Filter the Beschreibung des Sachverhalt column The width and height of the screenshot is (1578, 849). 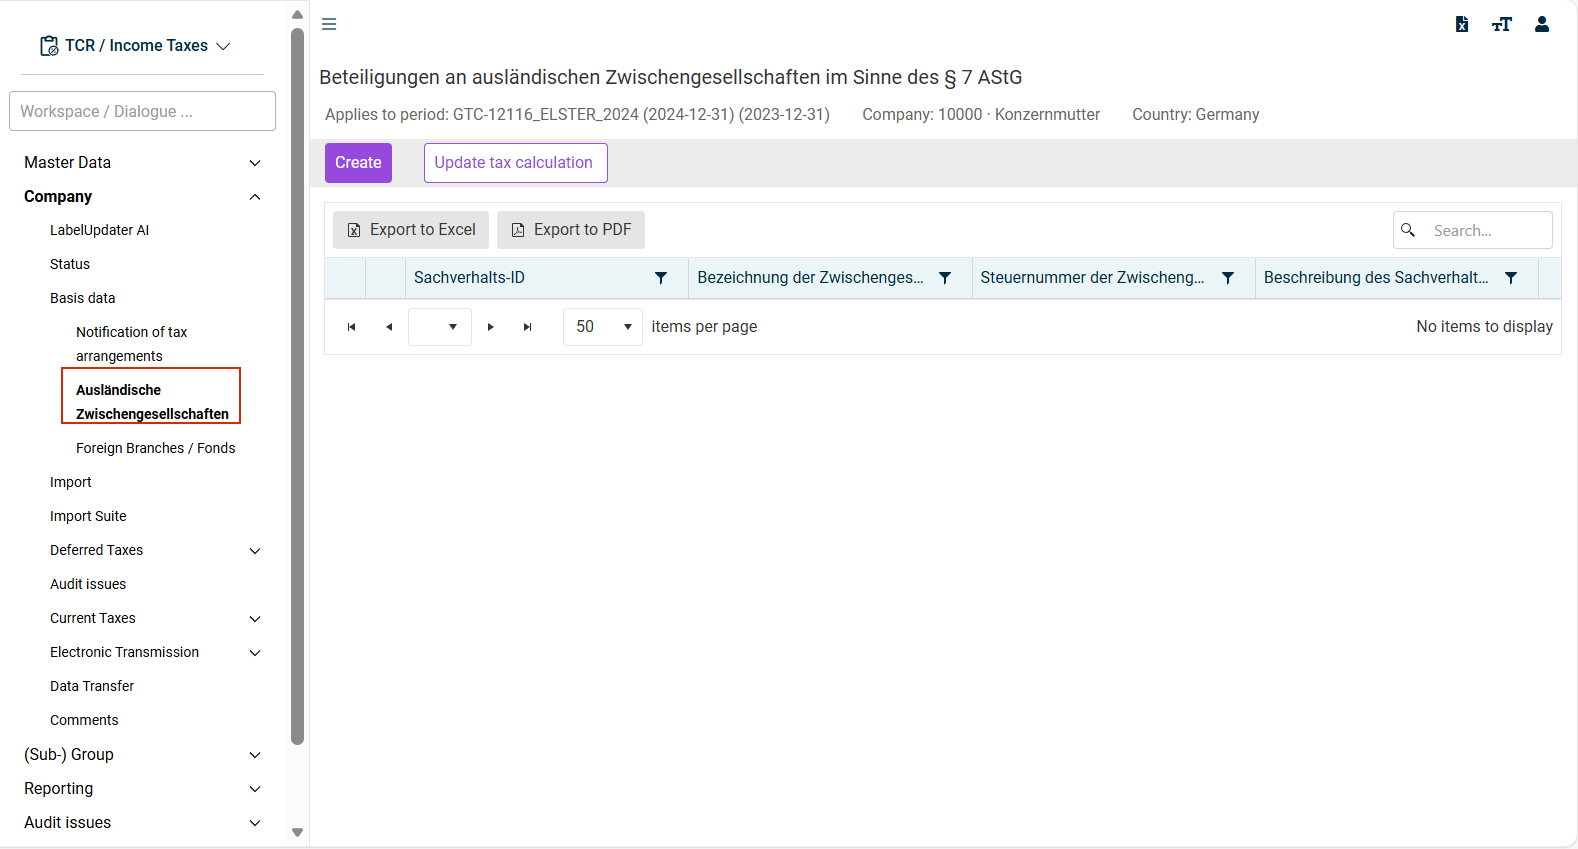[1511, 278]
